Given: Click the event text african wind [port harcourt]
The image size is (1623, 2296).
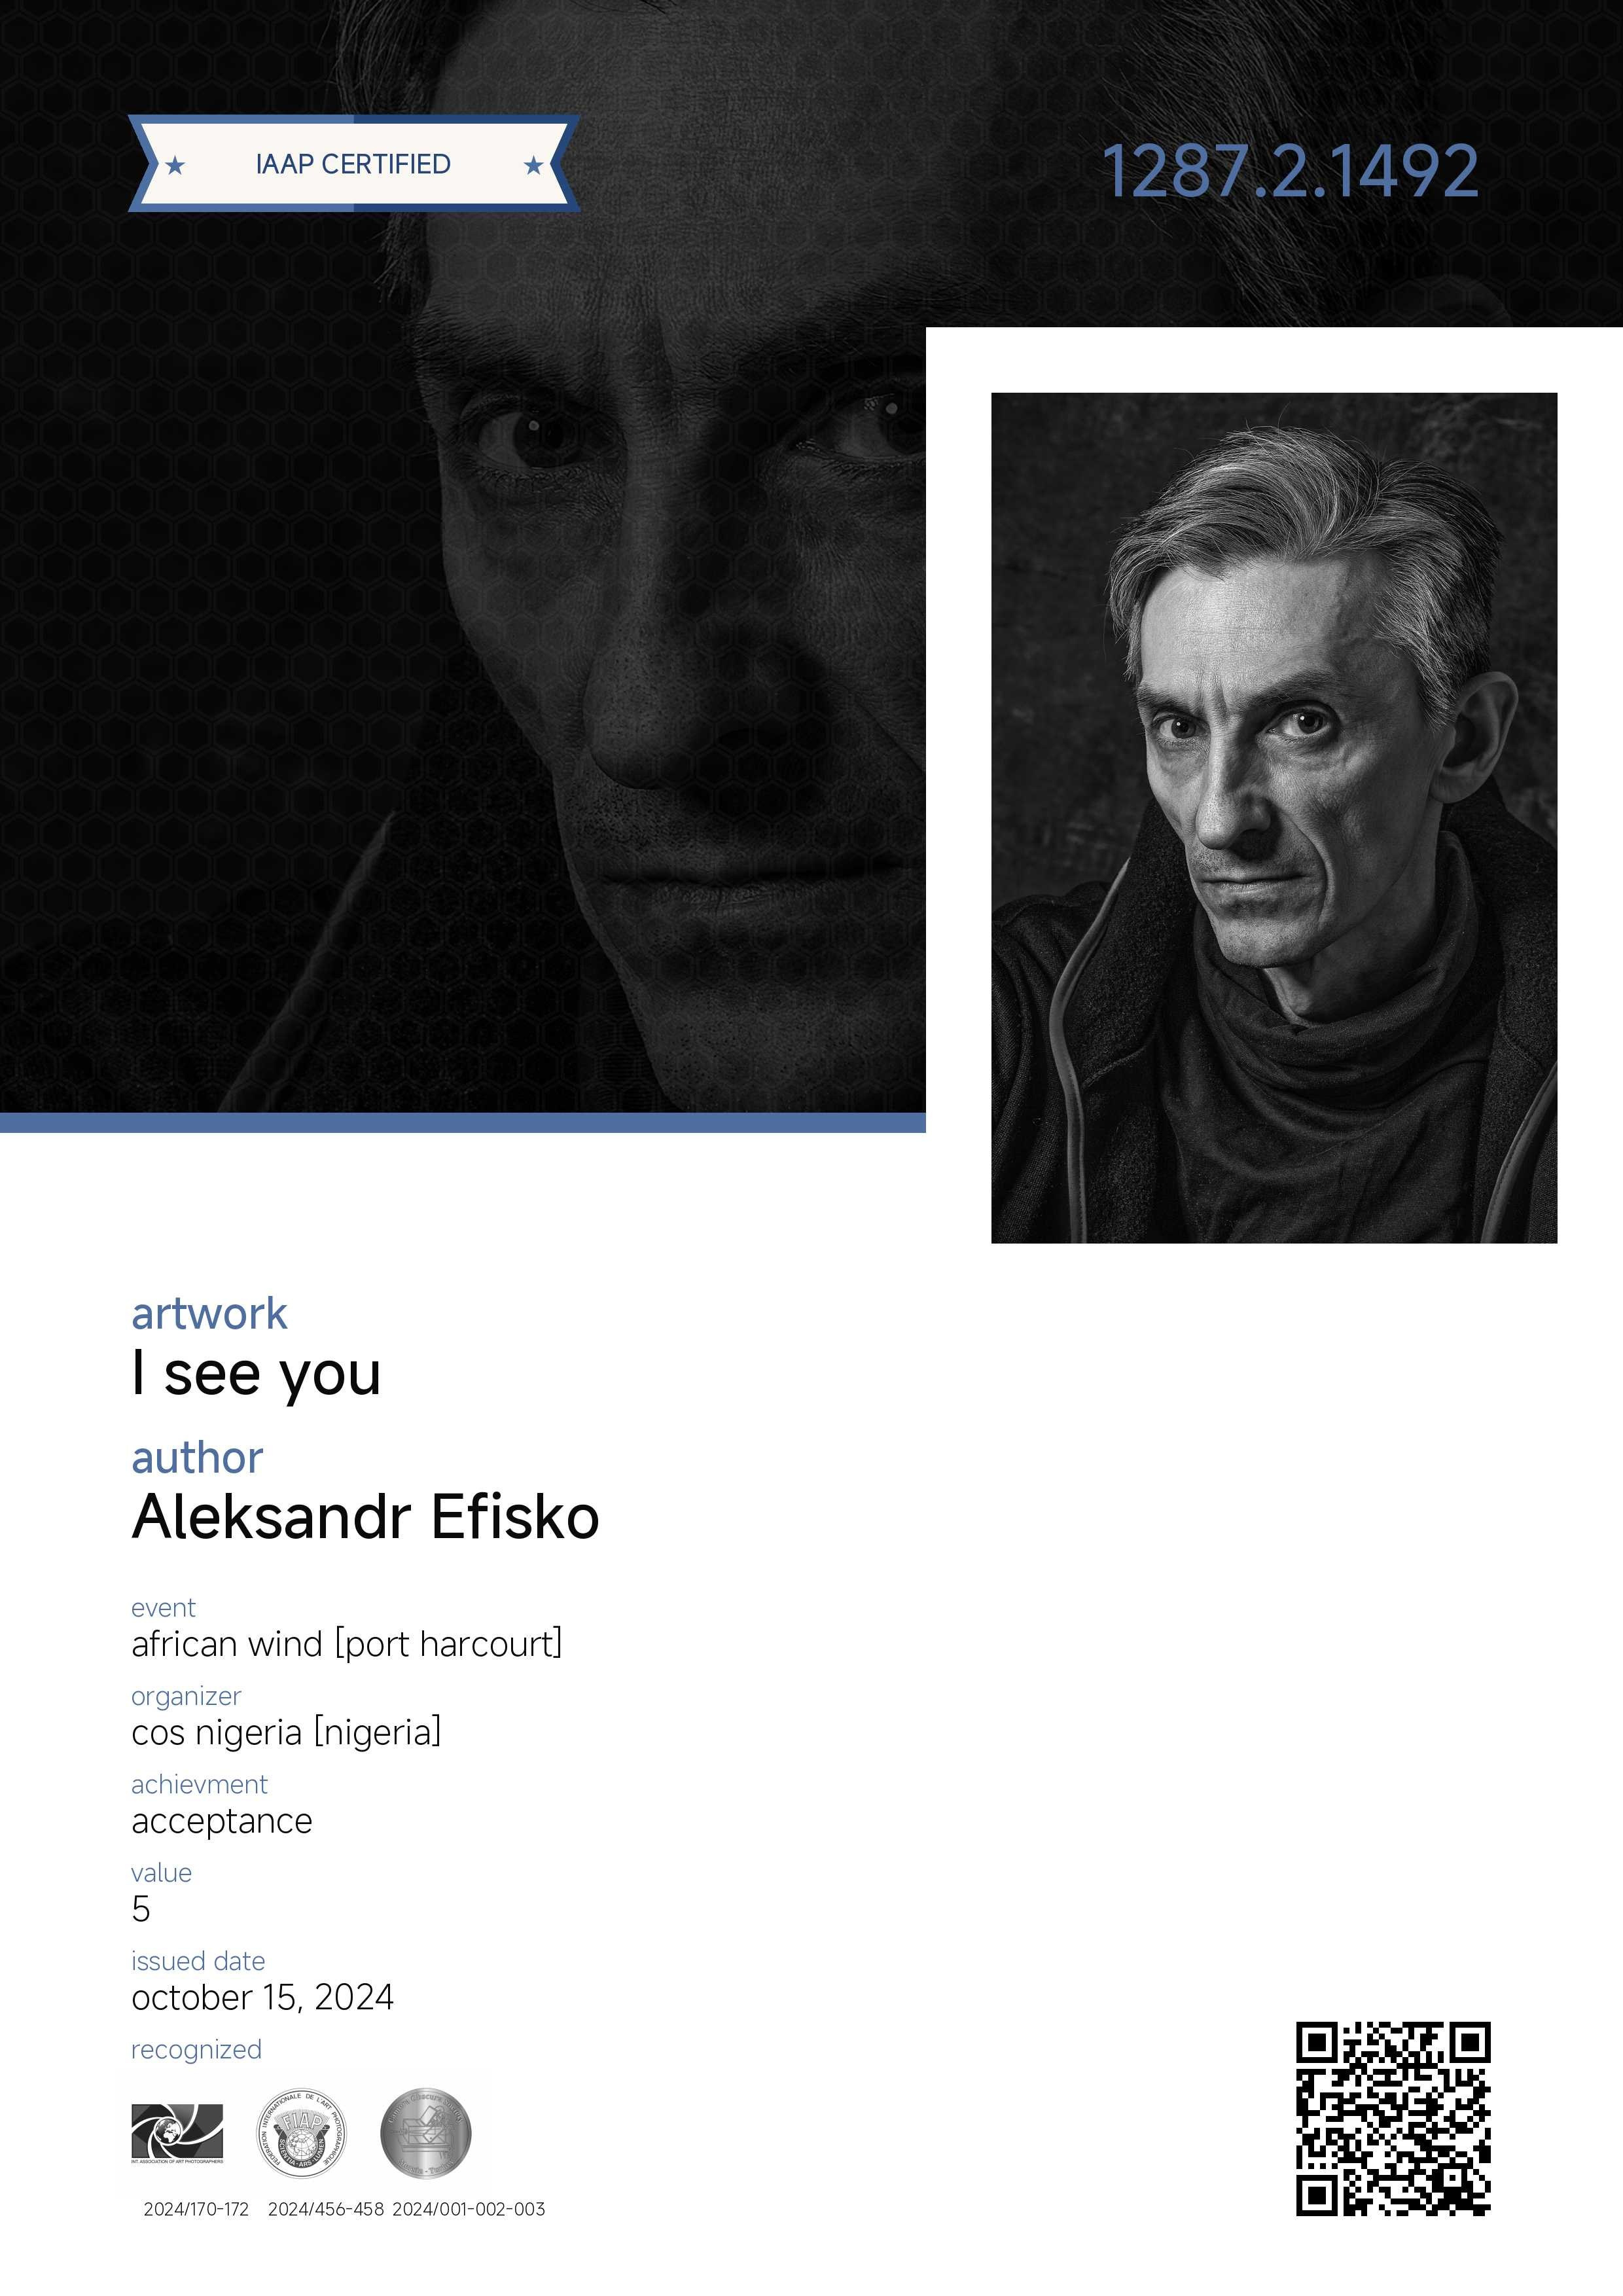Looking at the screenshot, I should 347,1644.
